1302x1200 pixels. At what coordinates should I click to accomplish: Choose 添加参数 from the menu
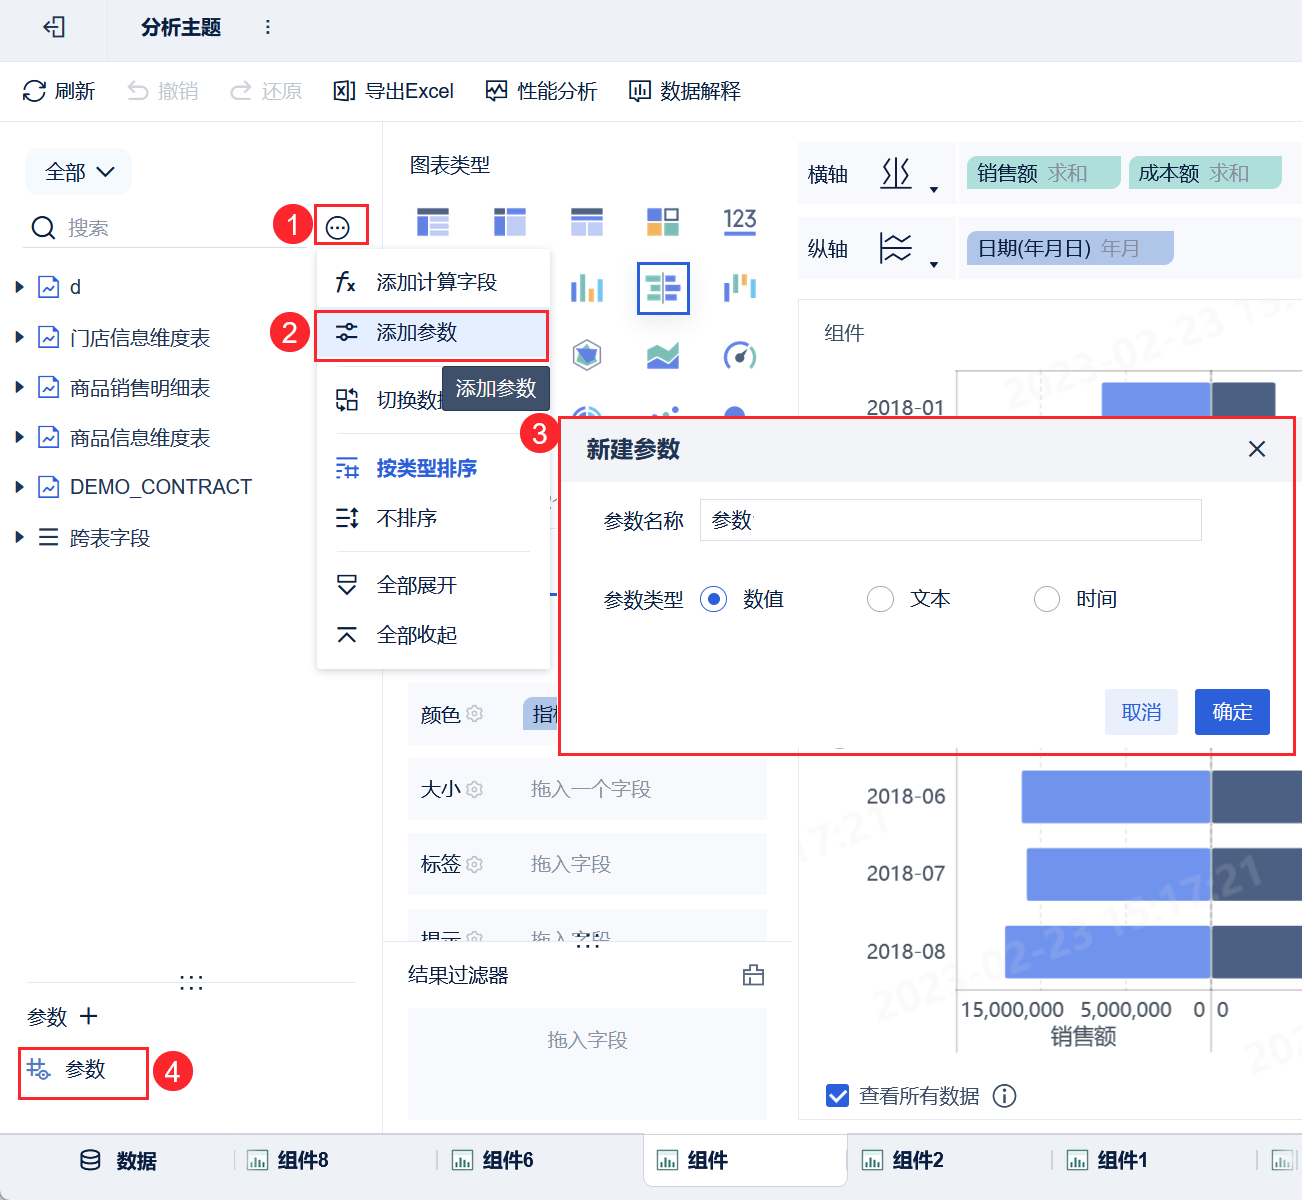432,333
